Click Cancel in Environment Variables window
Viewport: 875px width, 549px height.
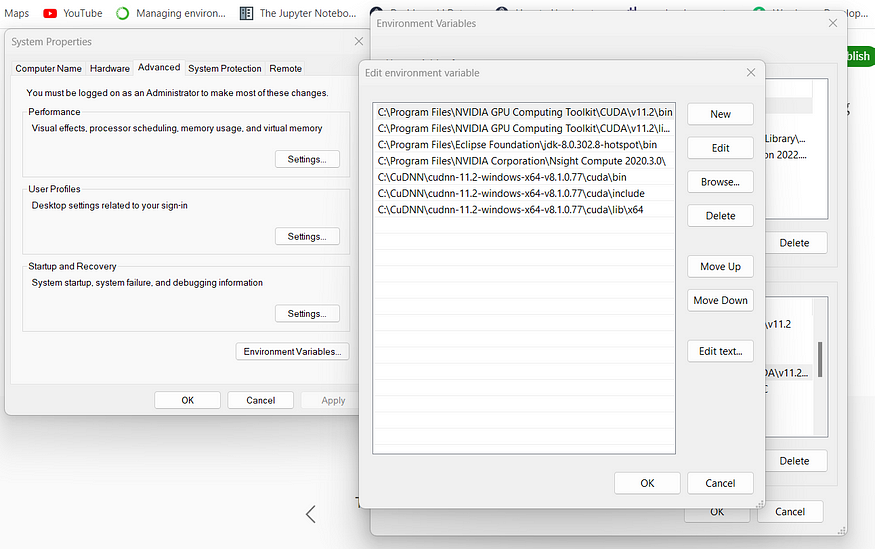(x=790, y=512)
